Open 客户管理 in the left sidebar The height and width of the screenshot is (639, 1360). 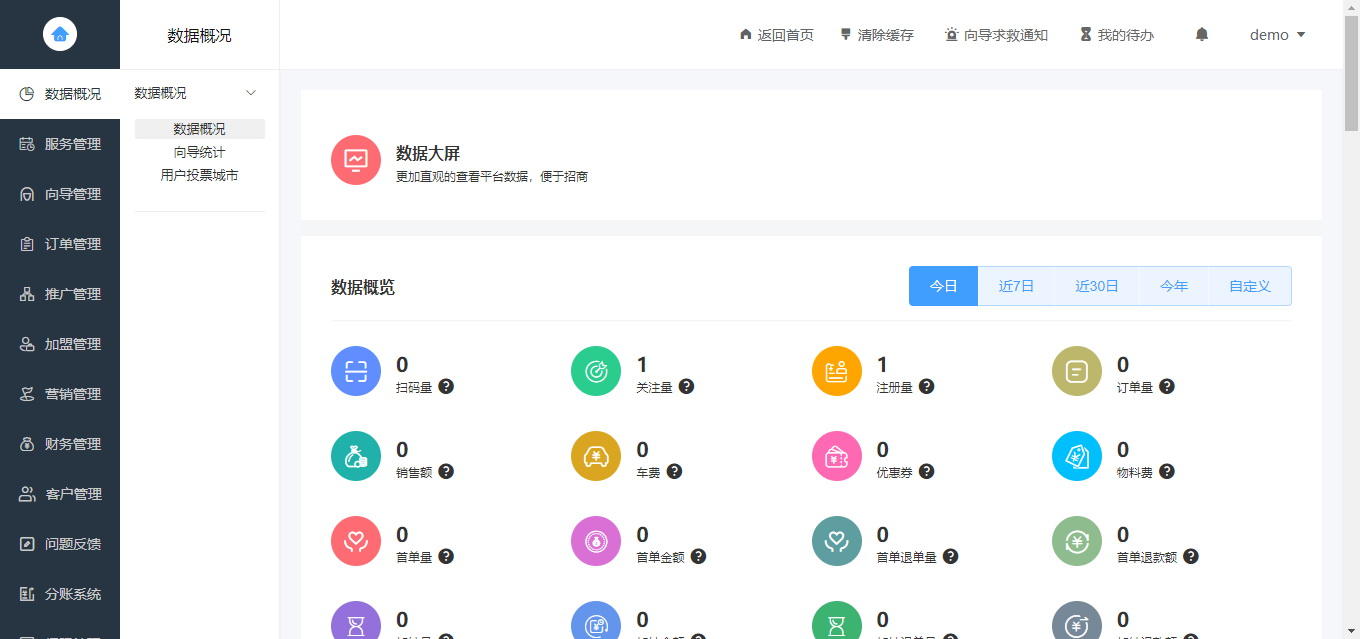point(60,494)
